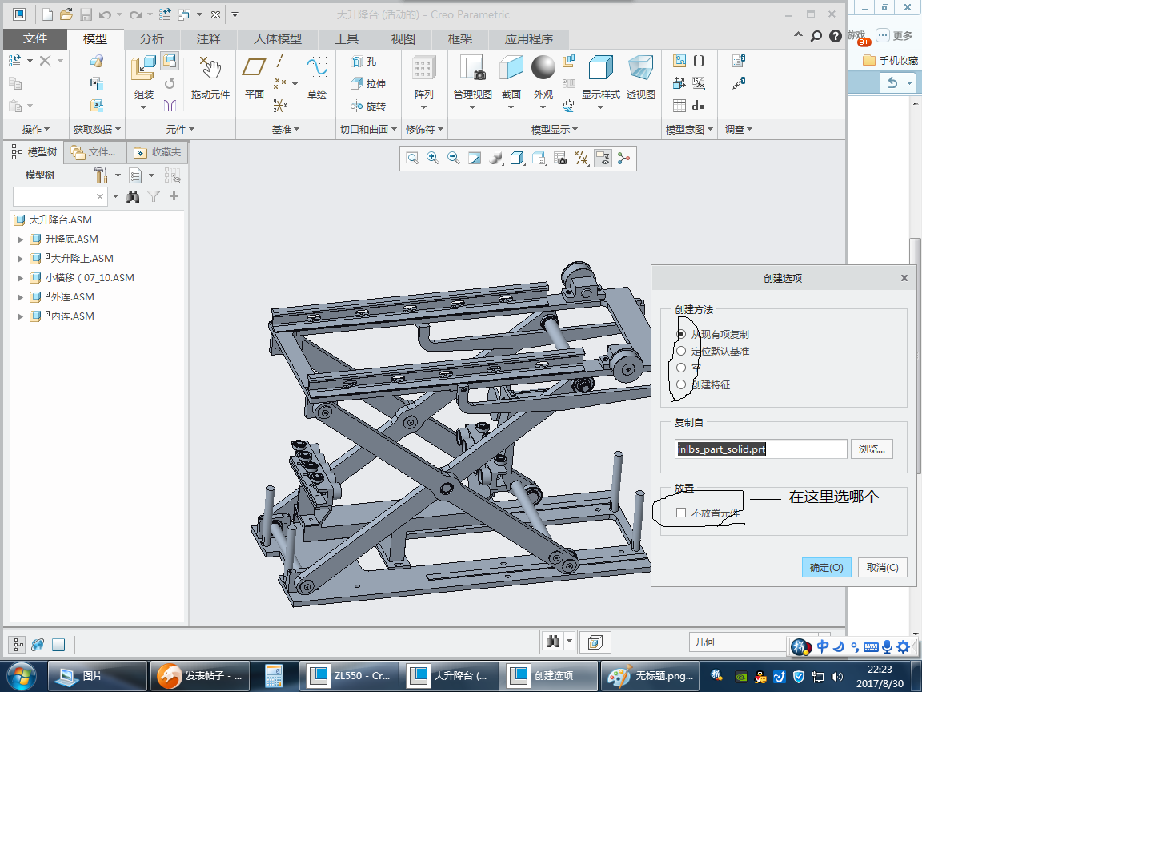This screenshot has width=1152, height=864.
Task: Open 无标题.png Paint taskbar item
Action: click(x=650, y=676)
